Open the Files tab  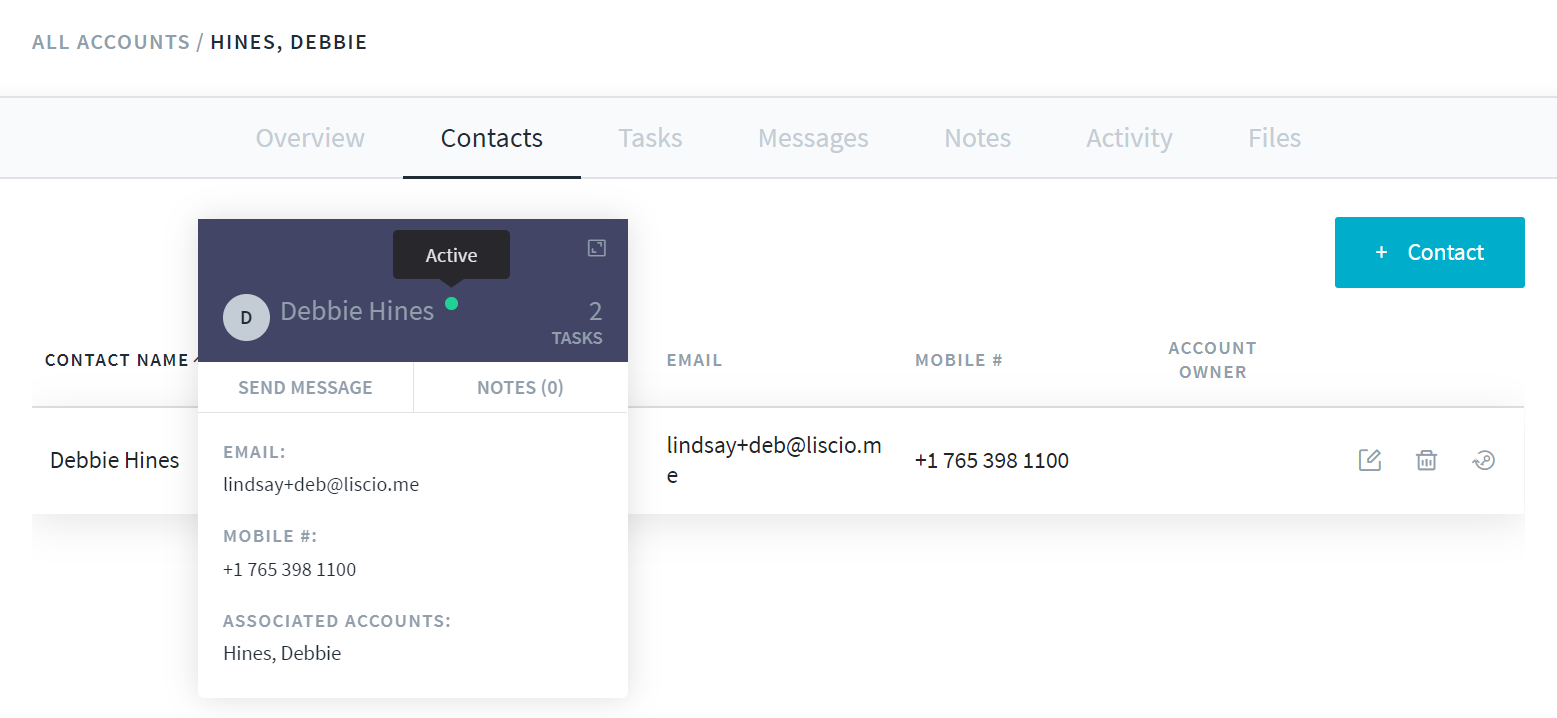pyautogui.click(x=1274, y=138)
